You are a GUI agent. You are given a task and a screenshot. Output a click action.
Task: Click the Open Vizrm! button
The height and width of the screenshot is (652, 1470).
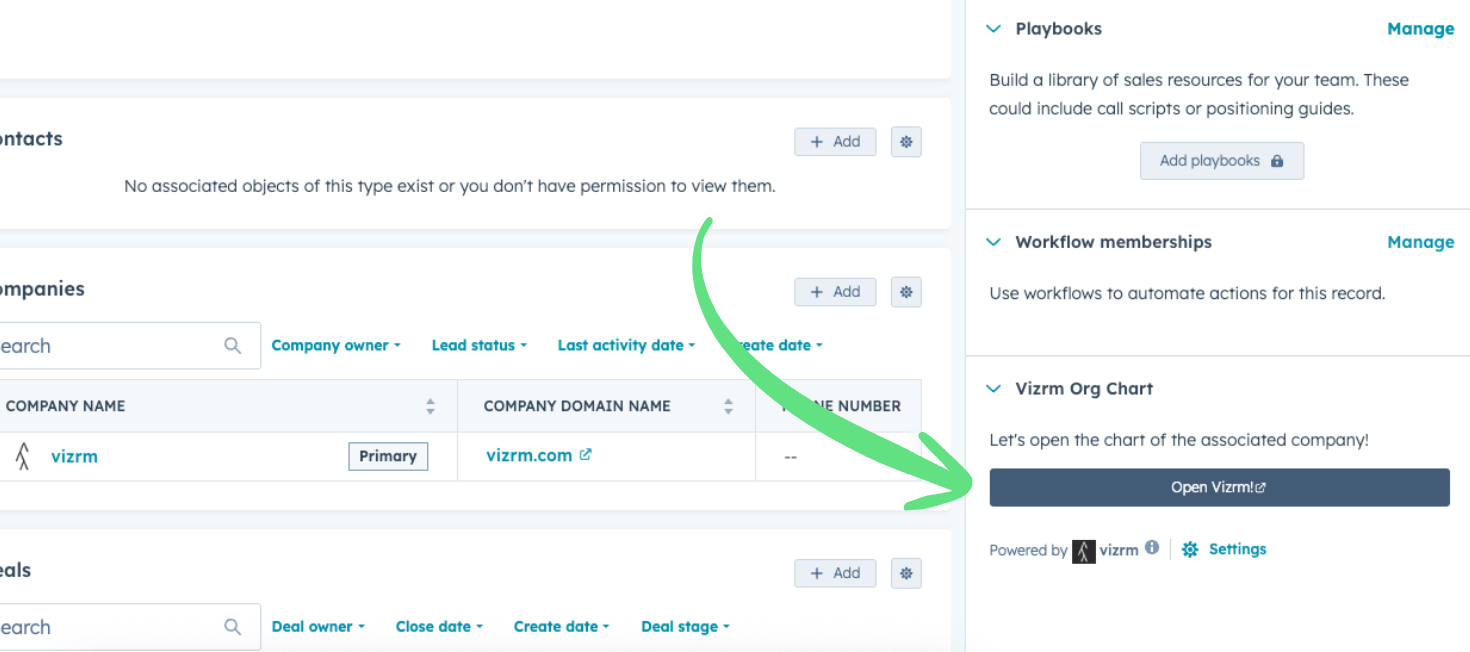(1219, 488)
